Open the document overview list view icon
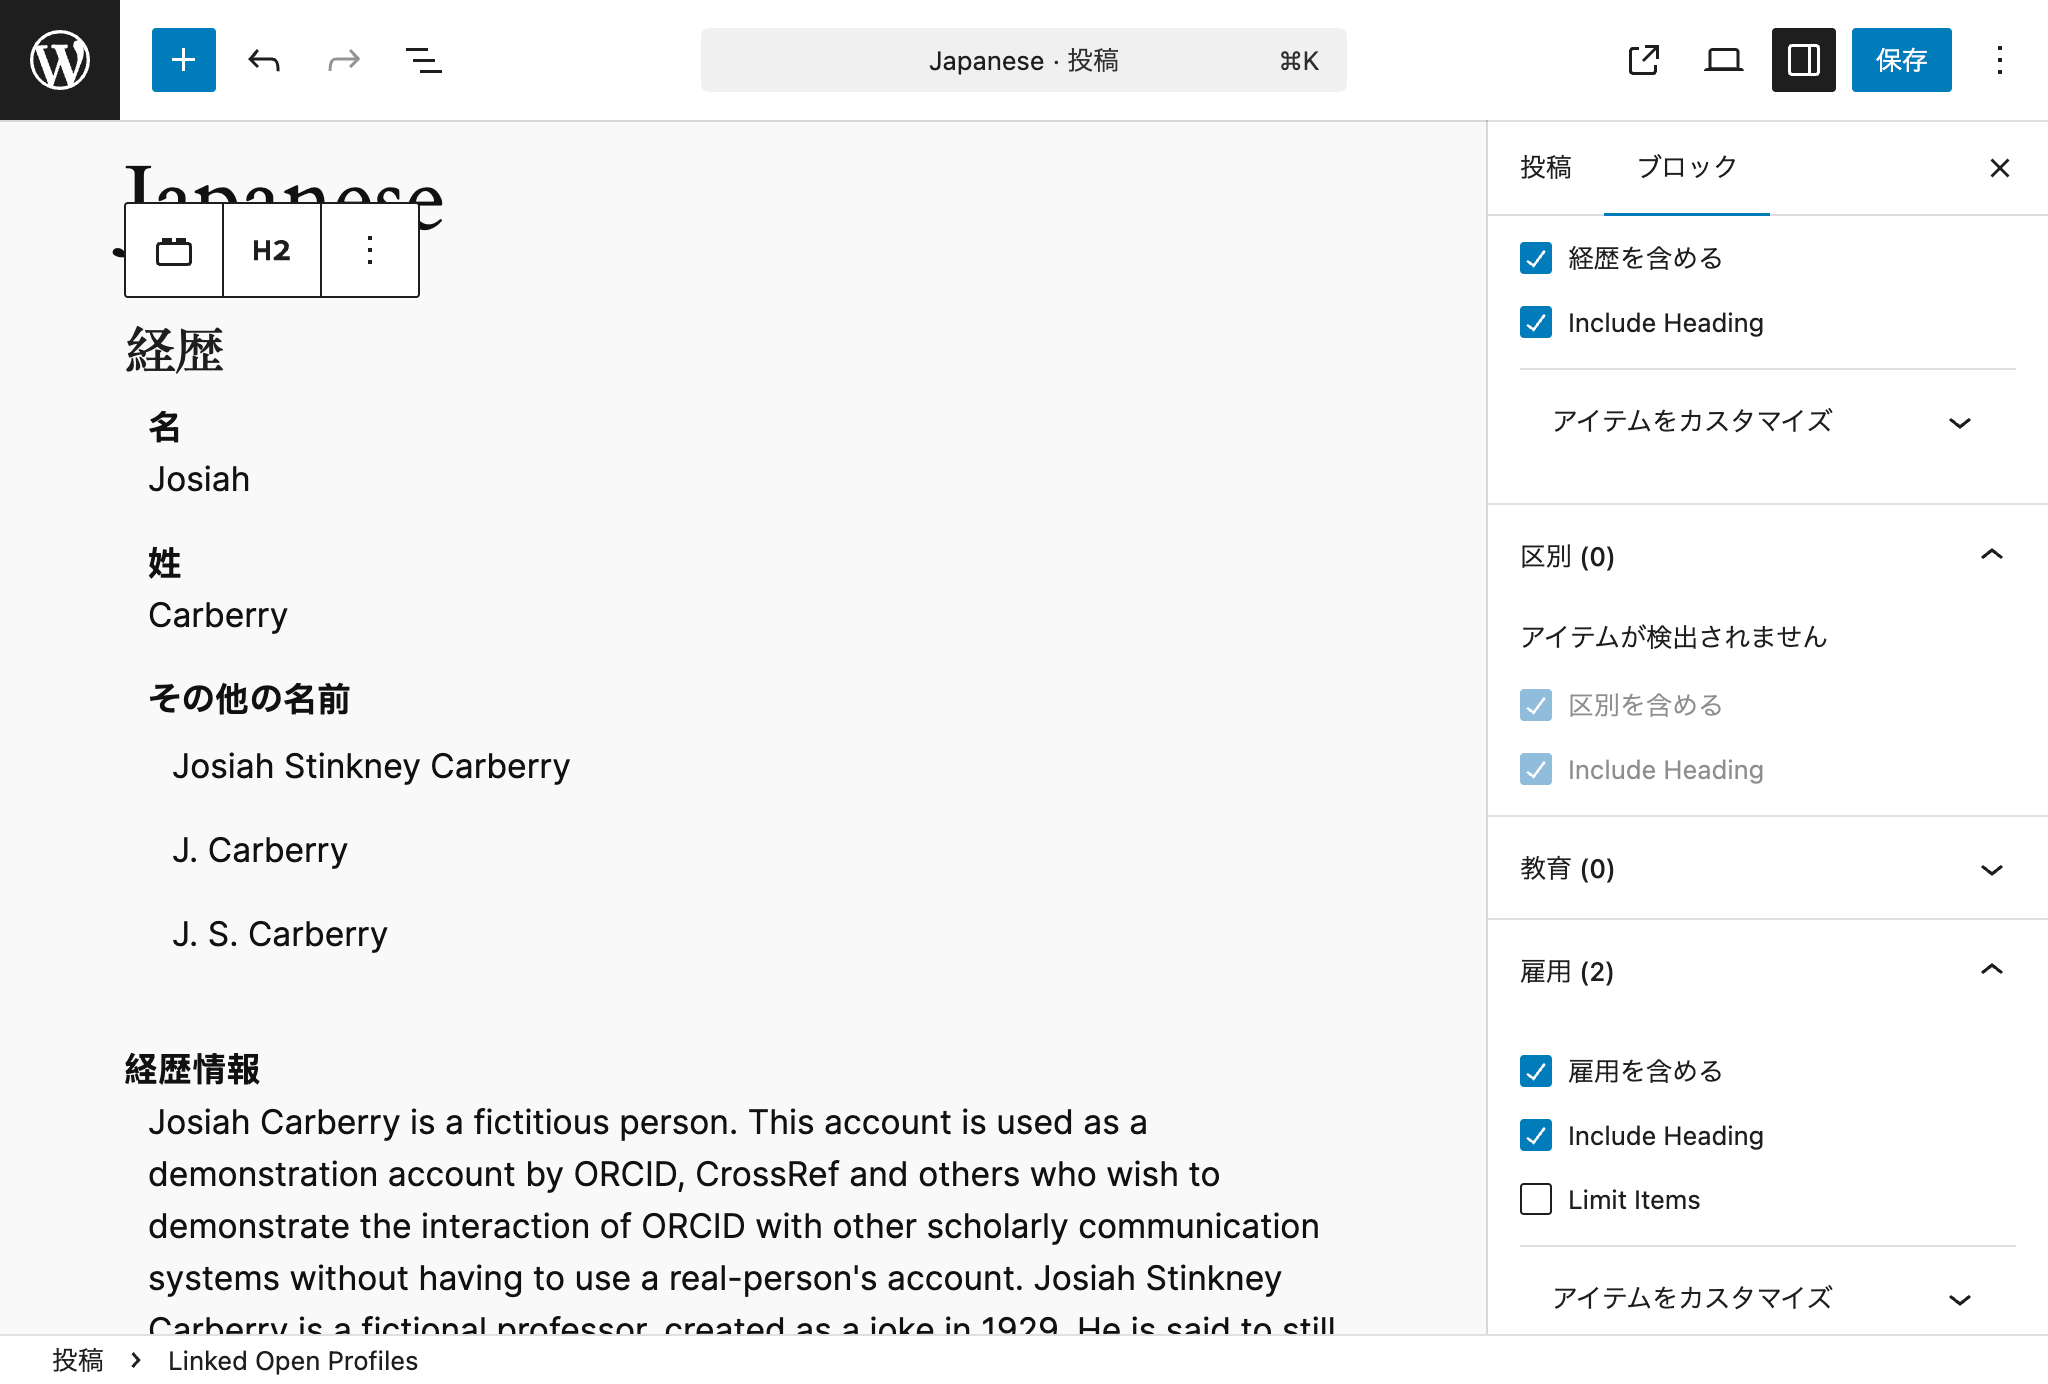This screenshot has height=1384, width=2048. (423, 60)
